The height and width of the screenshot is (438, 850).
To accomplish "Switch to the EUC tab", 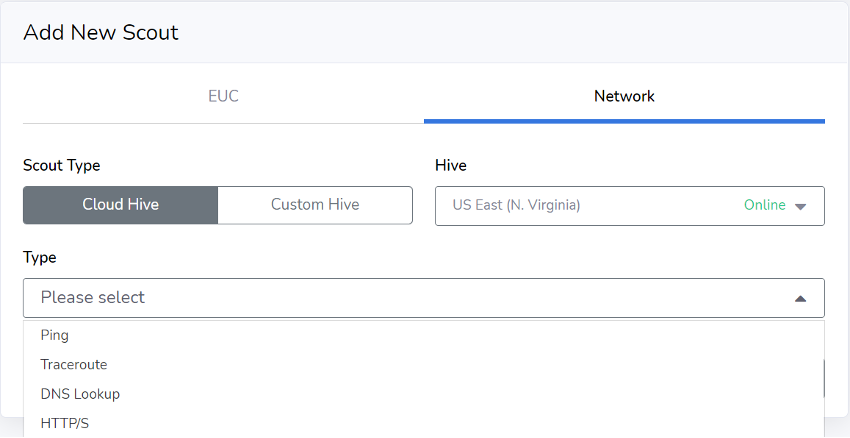I will click(223, 96).
